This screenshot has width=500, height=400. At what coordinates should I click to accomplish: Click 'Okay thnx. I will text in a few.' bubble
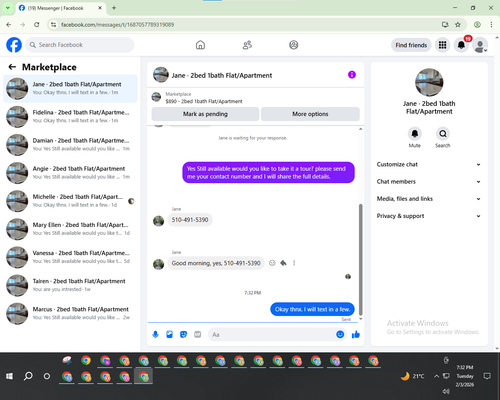(312, 309)
